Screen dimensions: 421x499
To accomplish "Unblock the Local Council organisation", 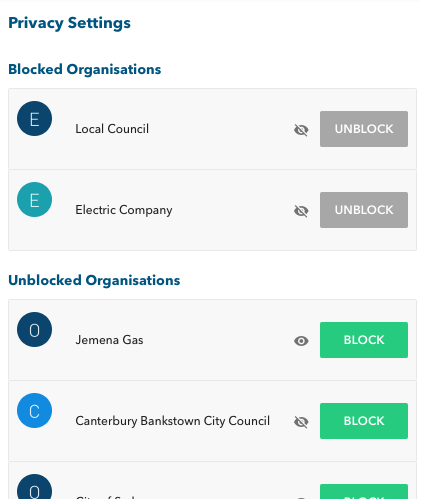I will [x=364, y=129].
